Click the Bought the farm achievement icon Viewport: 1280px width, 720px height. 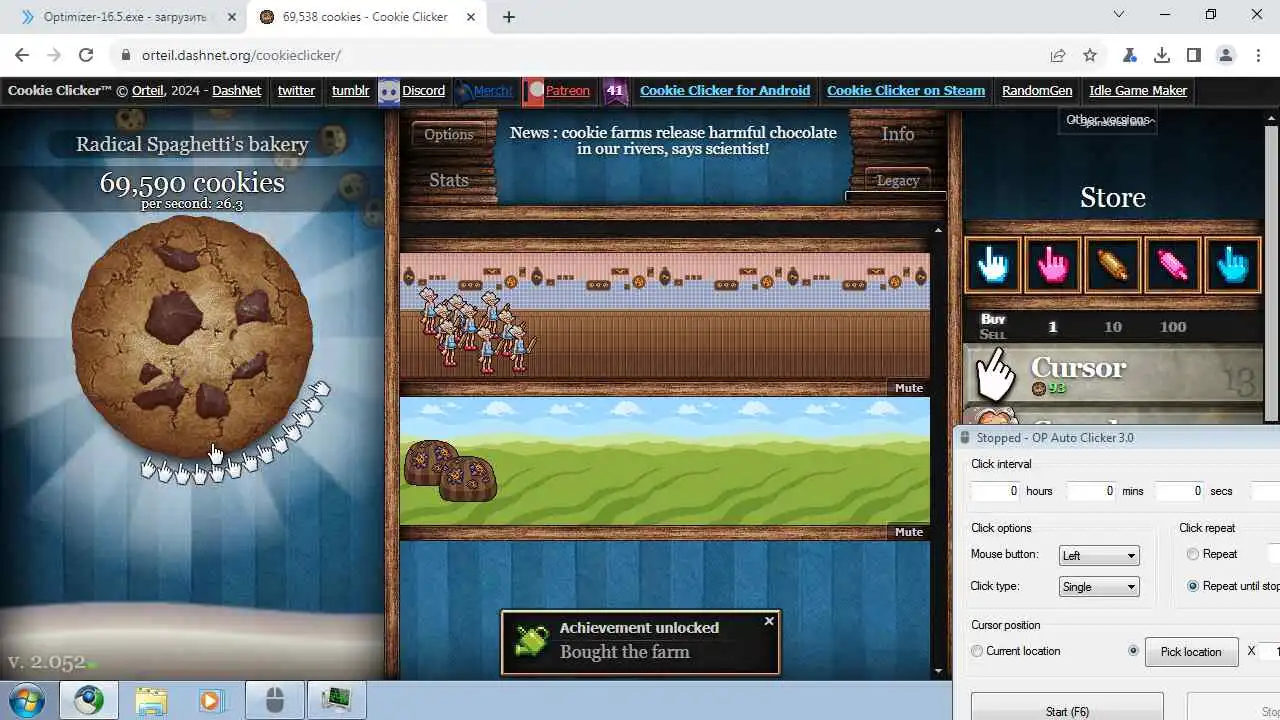click(x=530, y=641)
